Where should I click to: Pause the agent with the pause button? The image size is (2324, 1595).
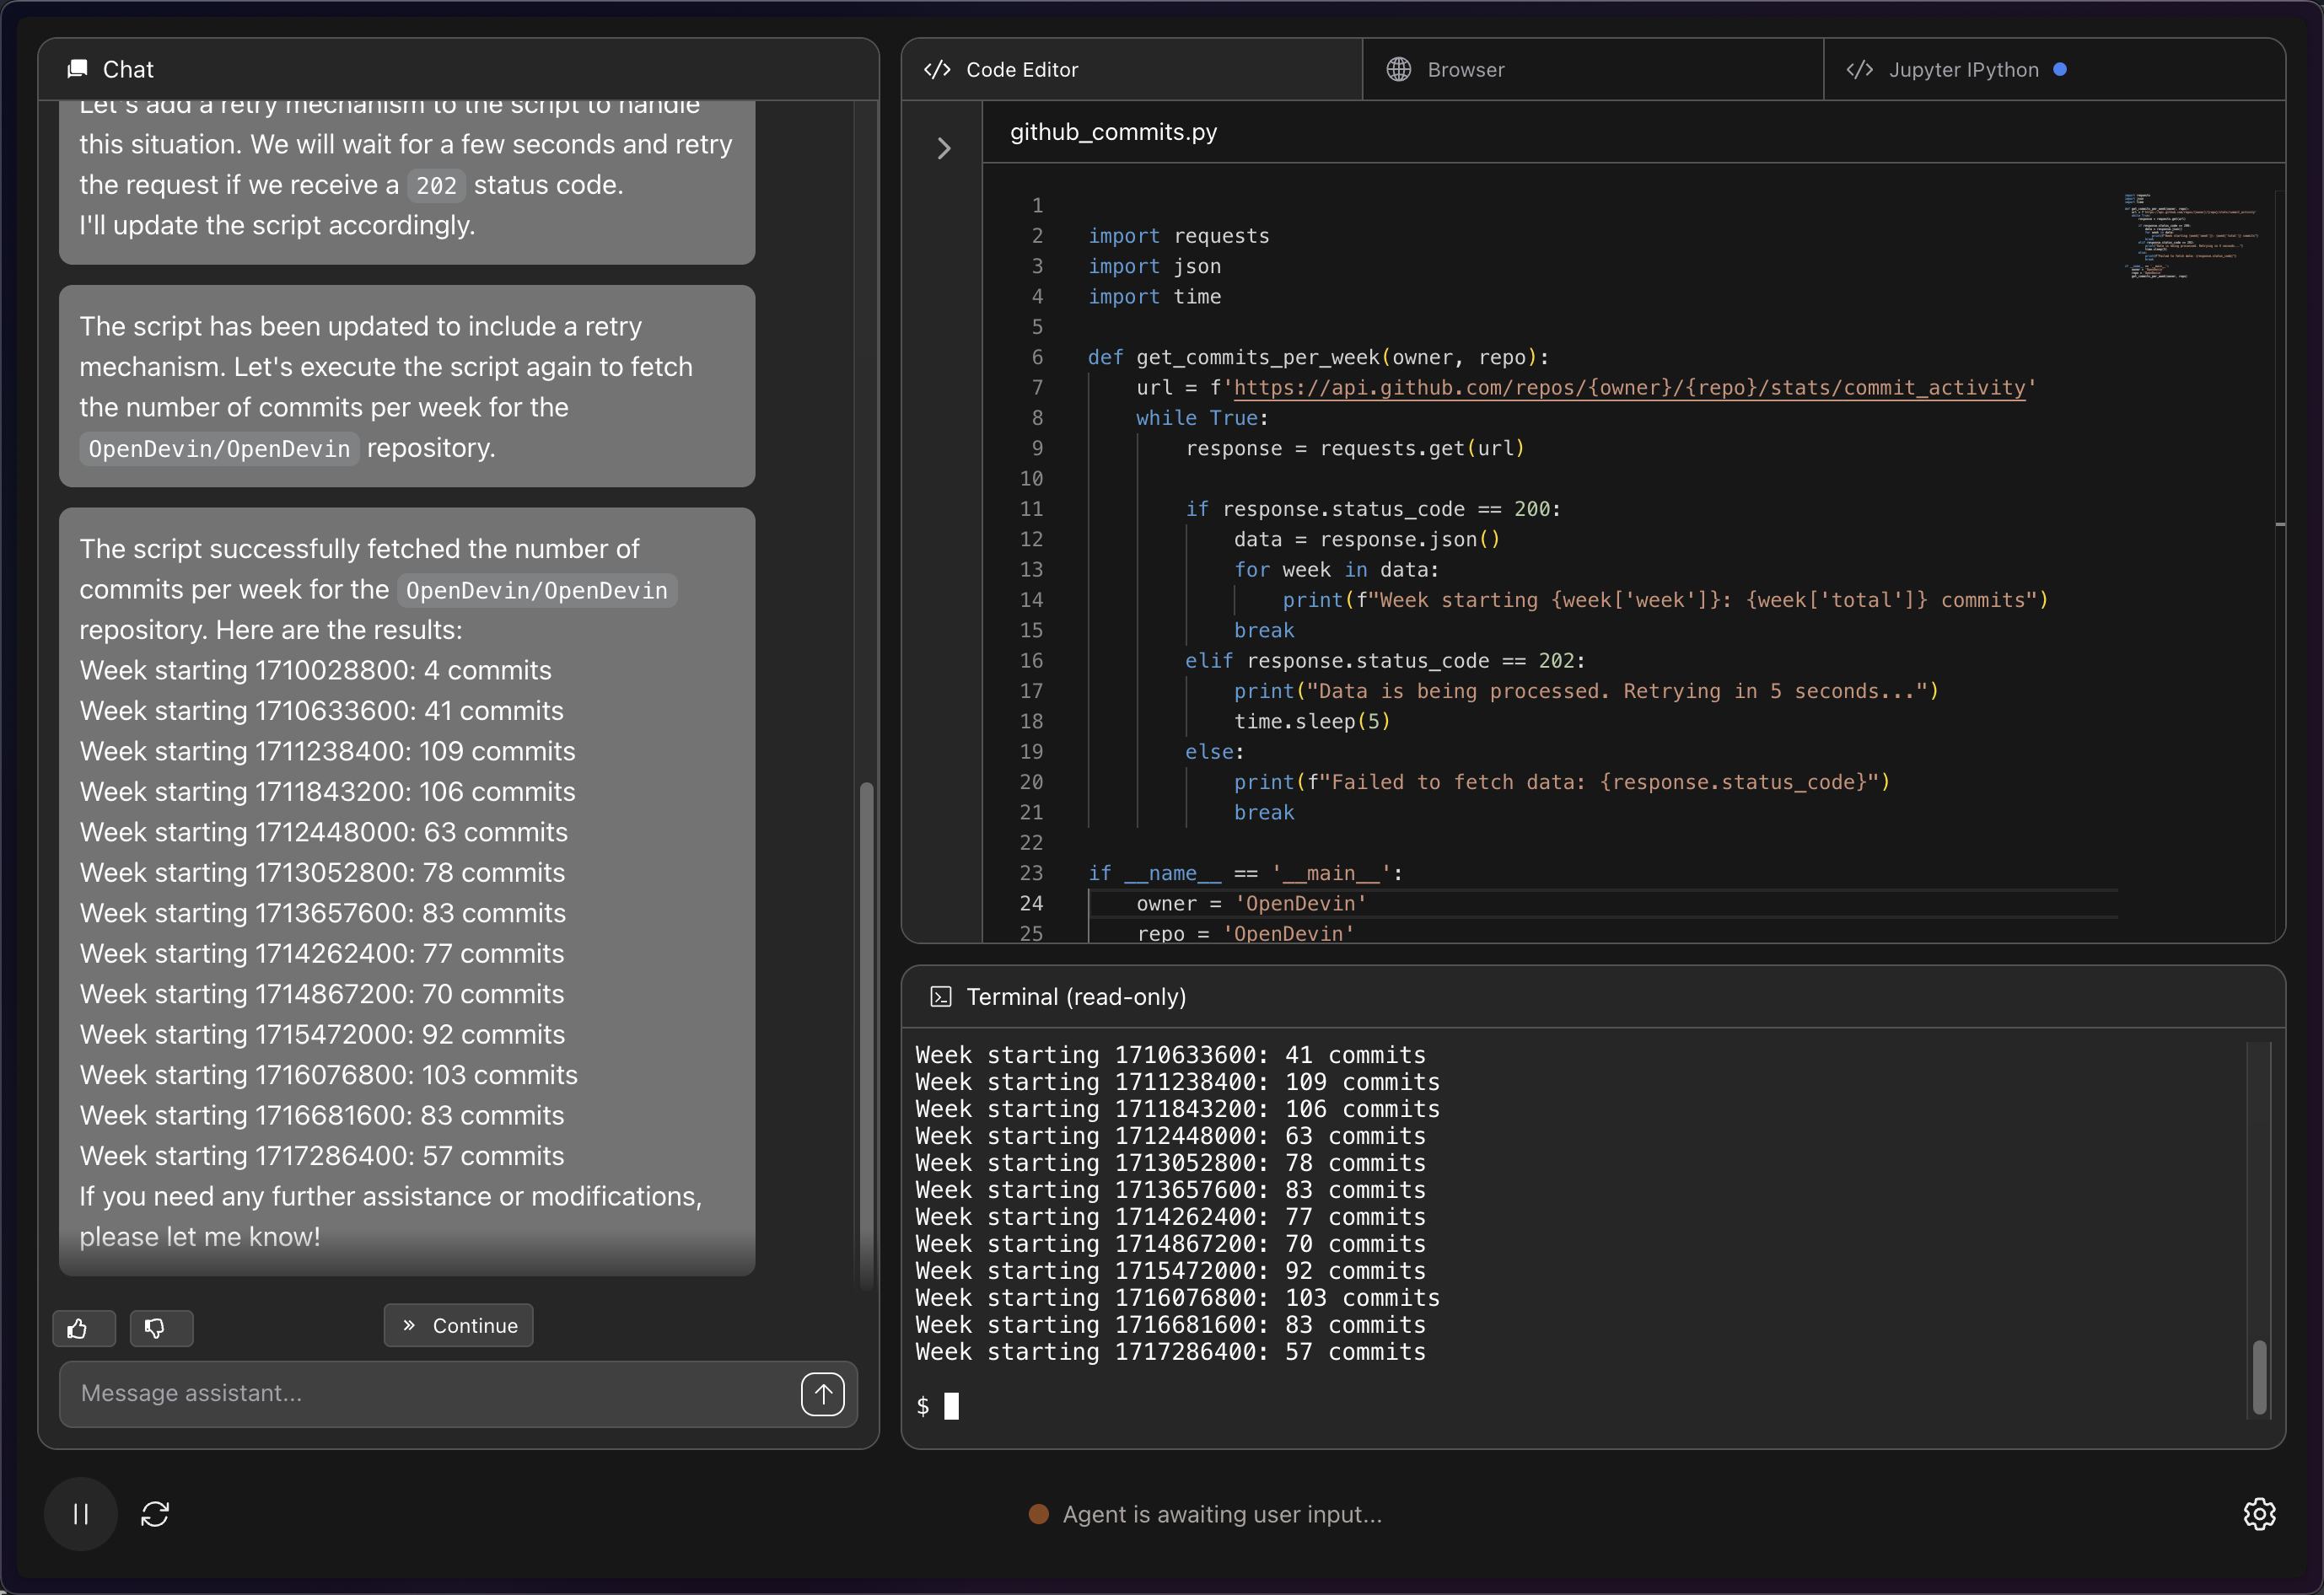pos(81,1514)
